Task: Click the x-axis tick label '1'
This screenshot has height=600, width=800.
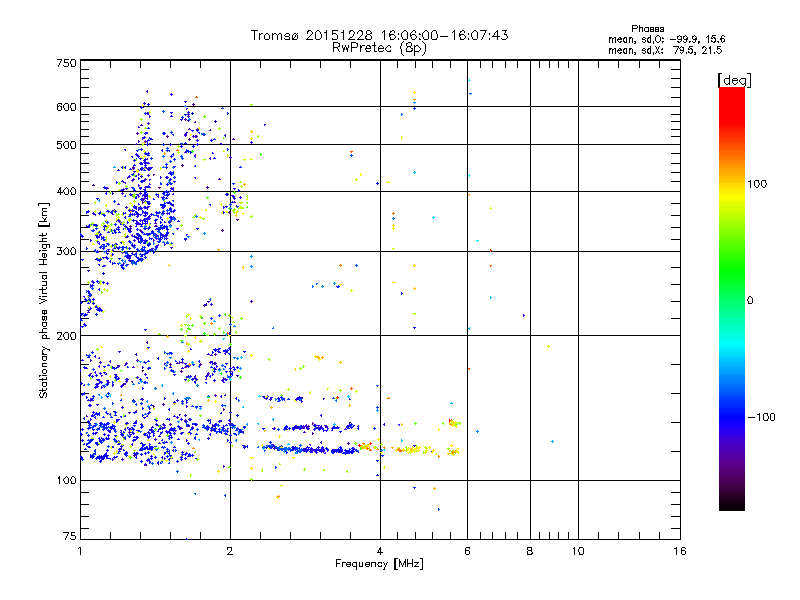Action: [x=80, y=551]
